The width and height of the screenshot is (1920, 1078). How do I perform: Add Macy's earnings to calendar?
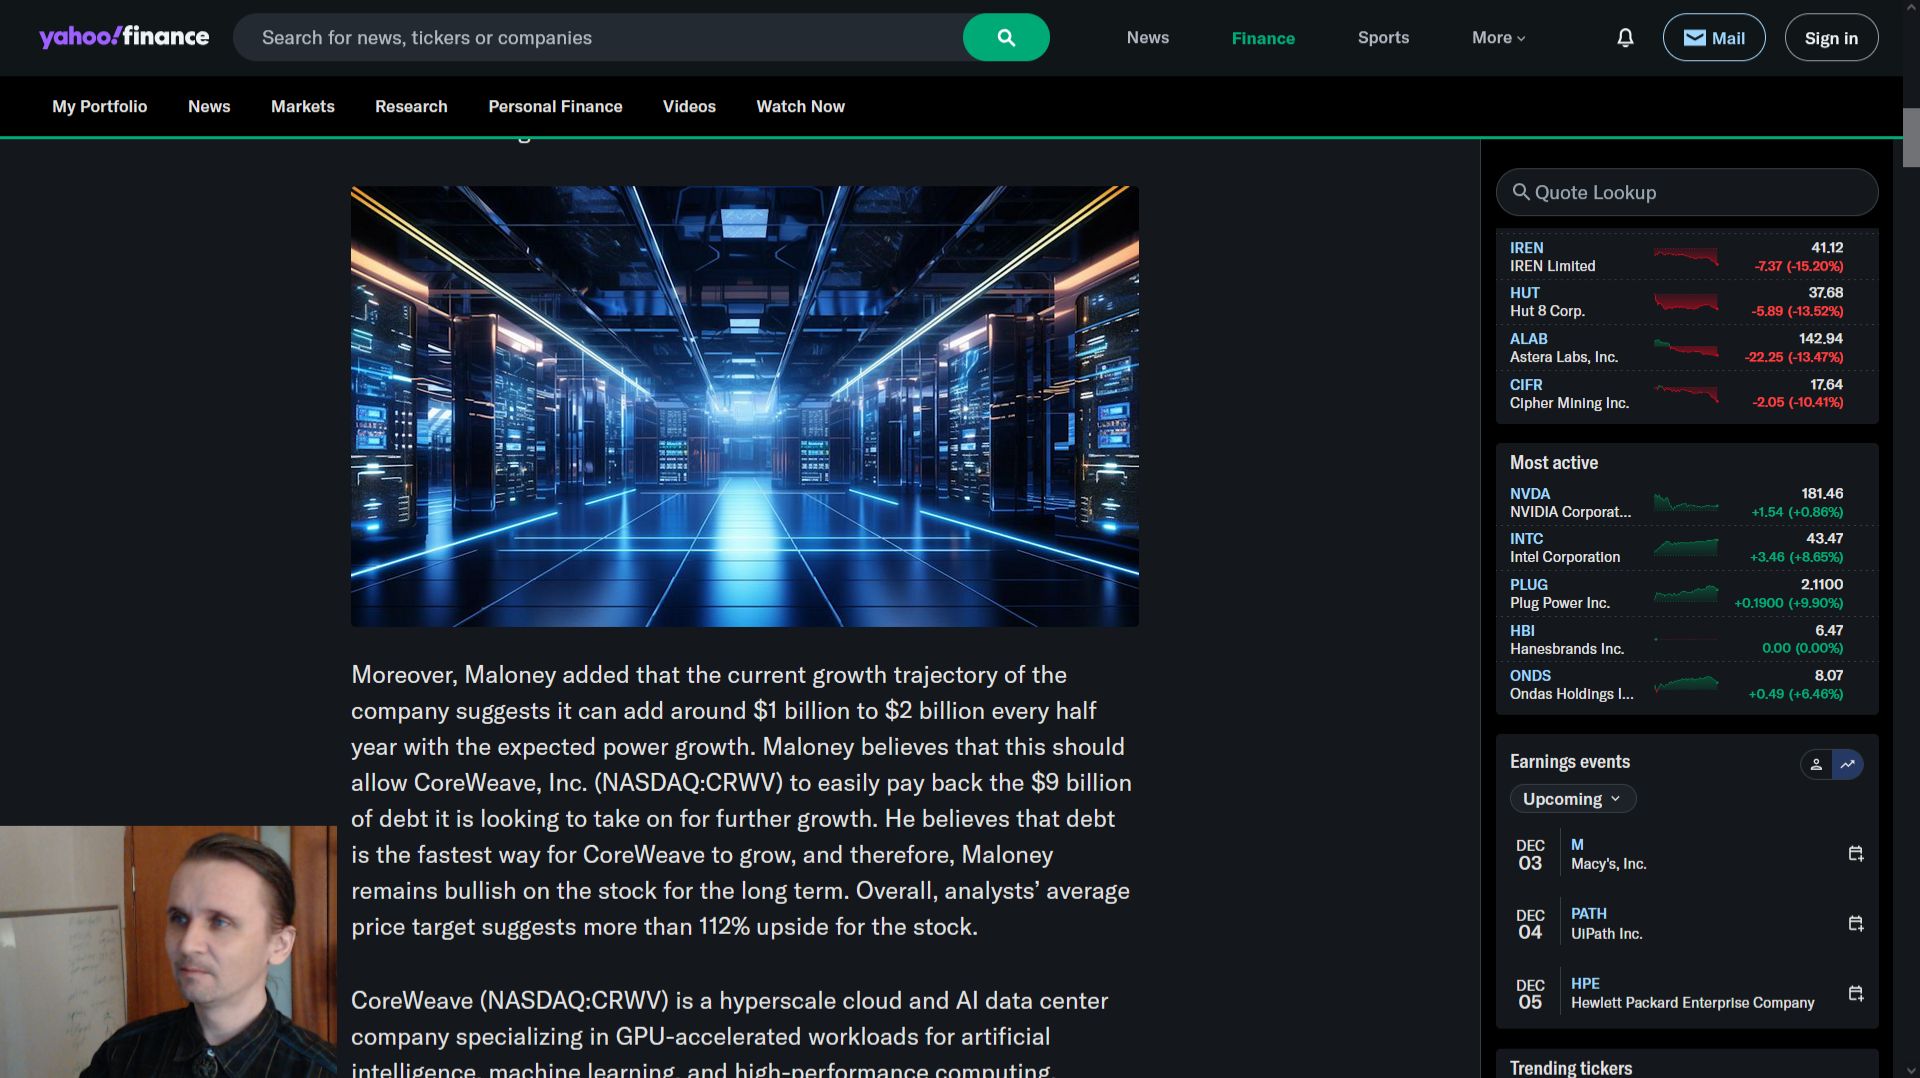point(1856,854)
